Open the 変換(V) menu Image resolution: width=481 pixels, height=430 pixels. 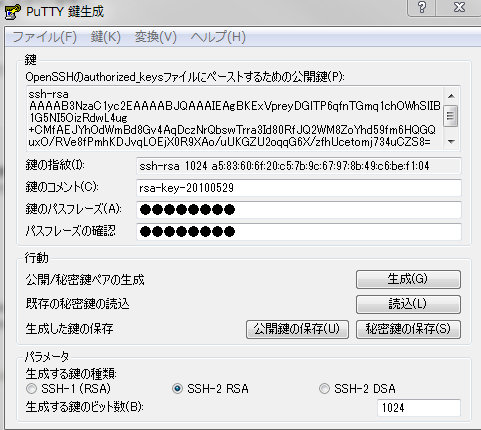[x=155, y=37]
